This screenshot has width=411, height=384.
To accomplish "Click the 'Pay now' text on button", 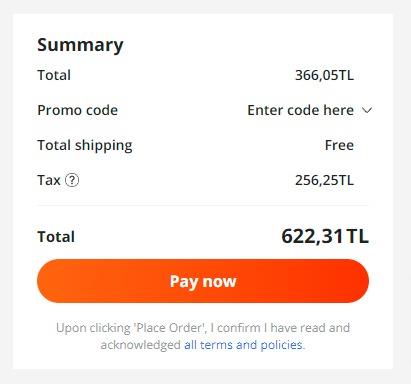I will point(203,282).
